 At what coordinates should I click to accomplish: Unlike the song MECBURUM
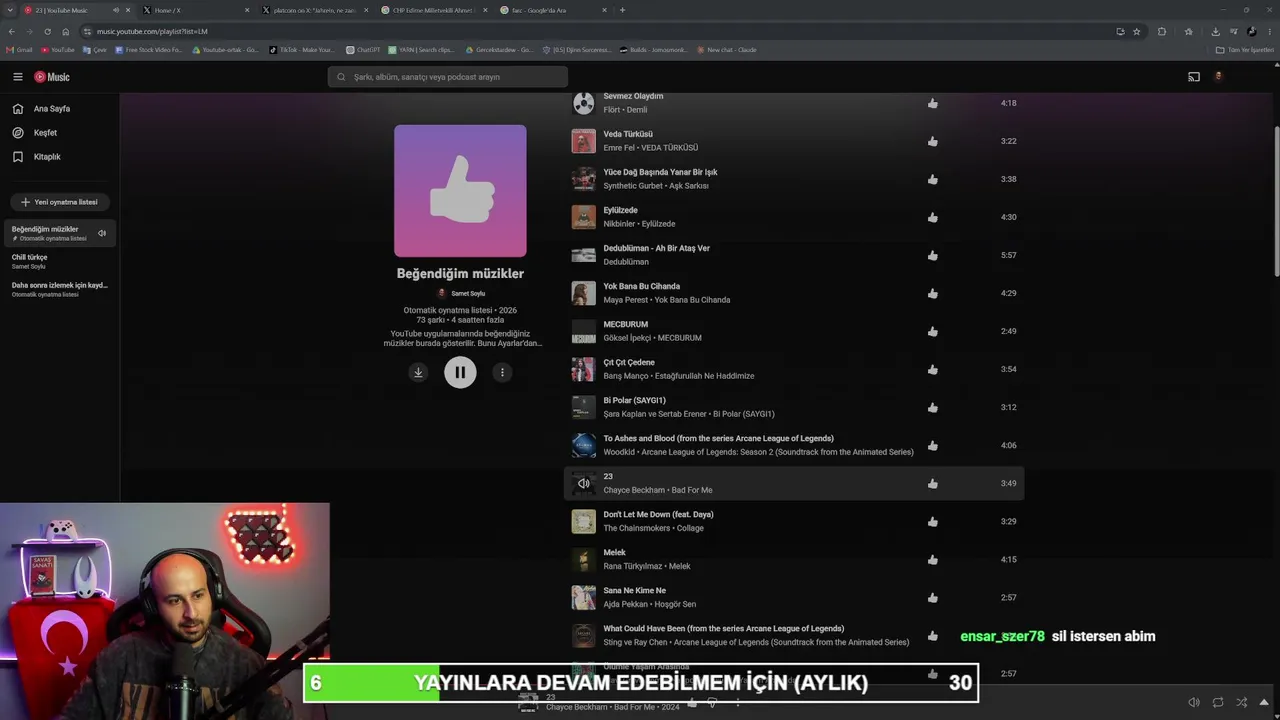933,331
